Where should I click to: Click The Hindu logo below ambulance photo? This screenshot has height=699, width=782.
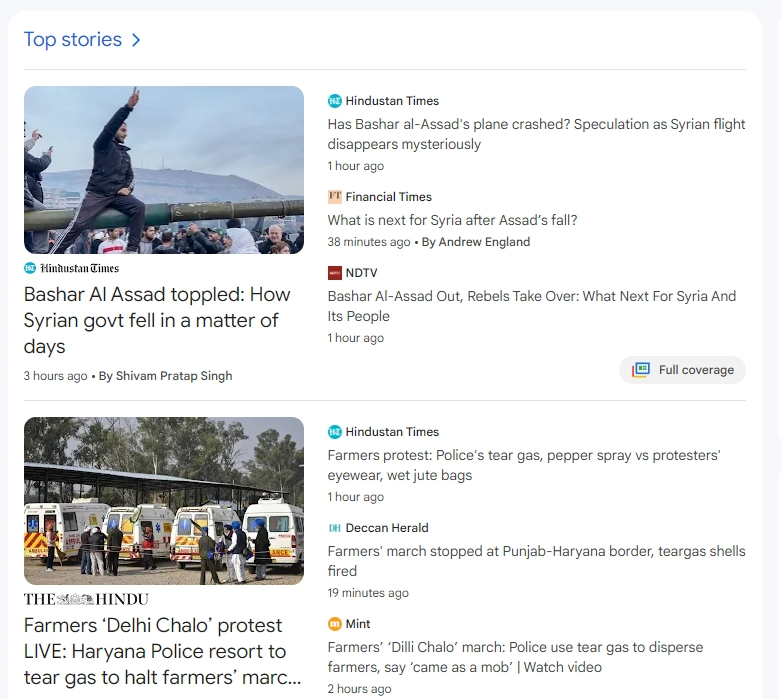click(x=86, y=599)
